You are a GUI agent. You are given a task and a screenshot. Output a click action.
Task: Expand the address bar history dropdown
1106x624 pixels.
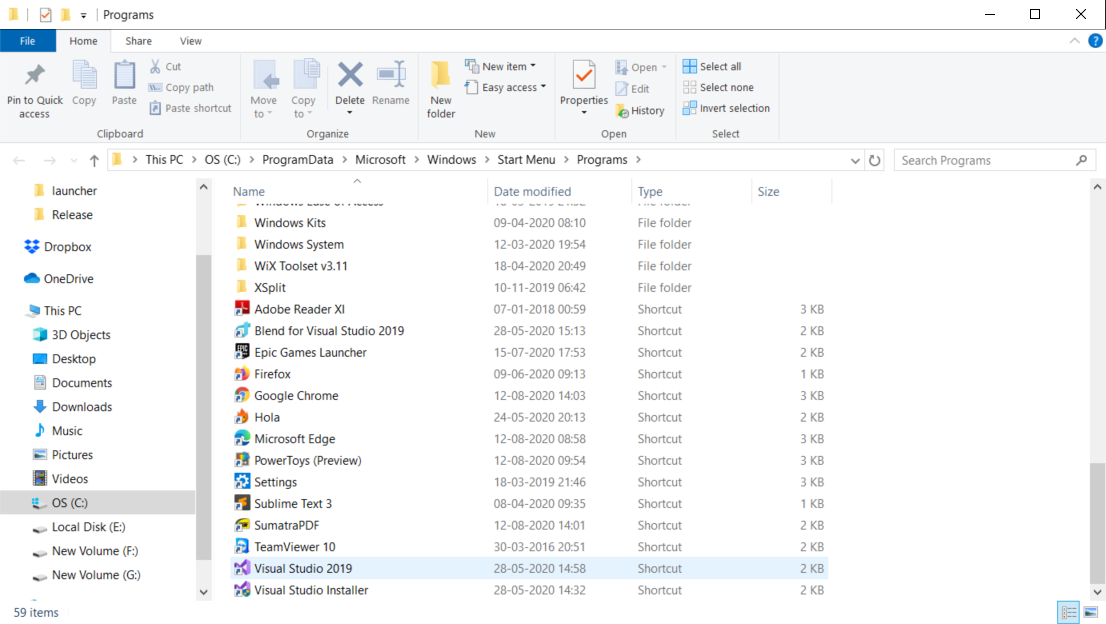click(x=855, y=161)
